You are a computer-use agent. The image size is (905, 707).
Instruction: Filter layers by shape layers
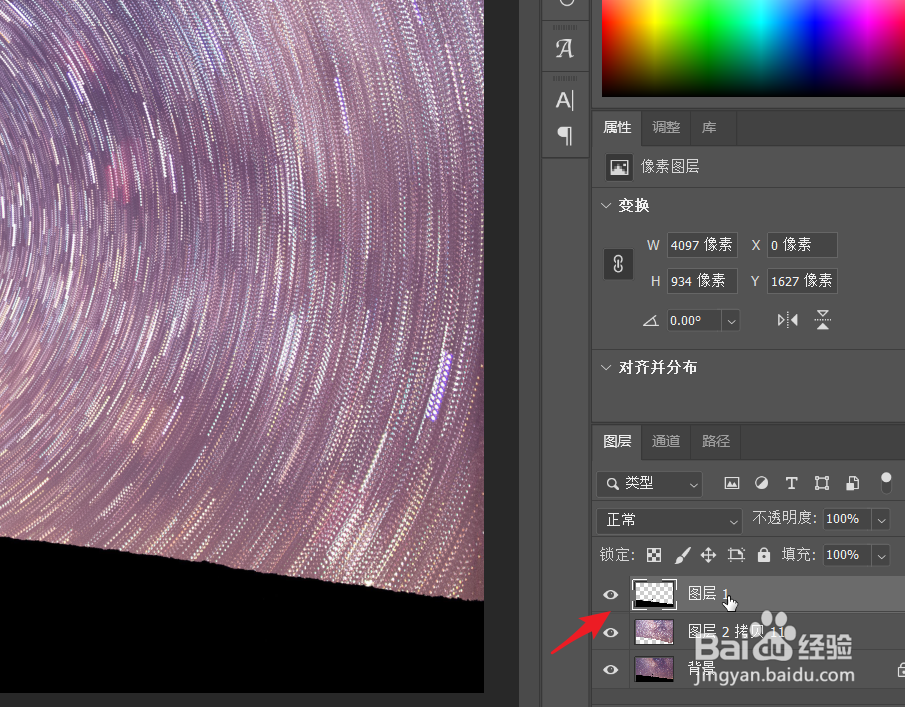[x=822, y=483]
